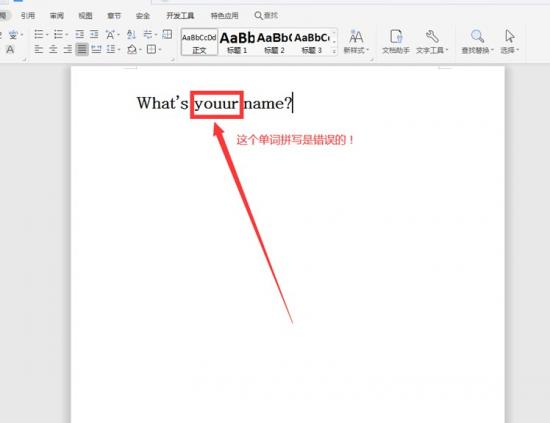Open the 文档助手 document assistant
The width and height of the screenshot is (550, 423).
[396, 41]
